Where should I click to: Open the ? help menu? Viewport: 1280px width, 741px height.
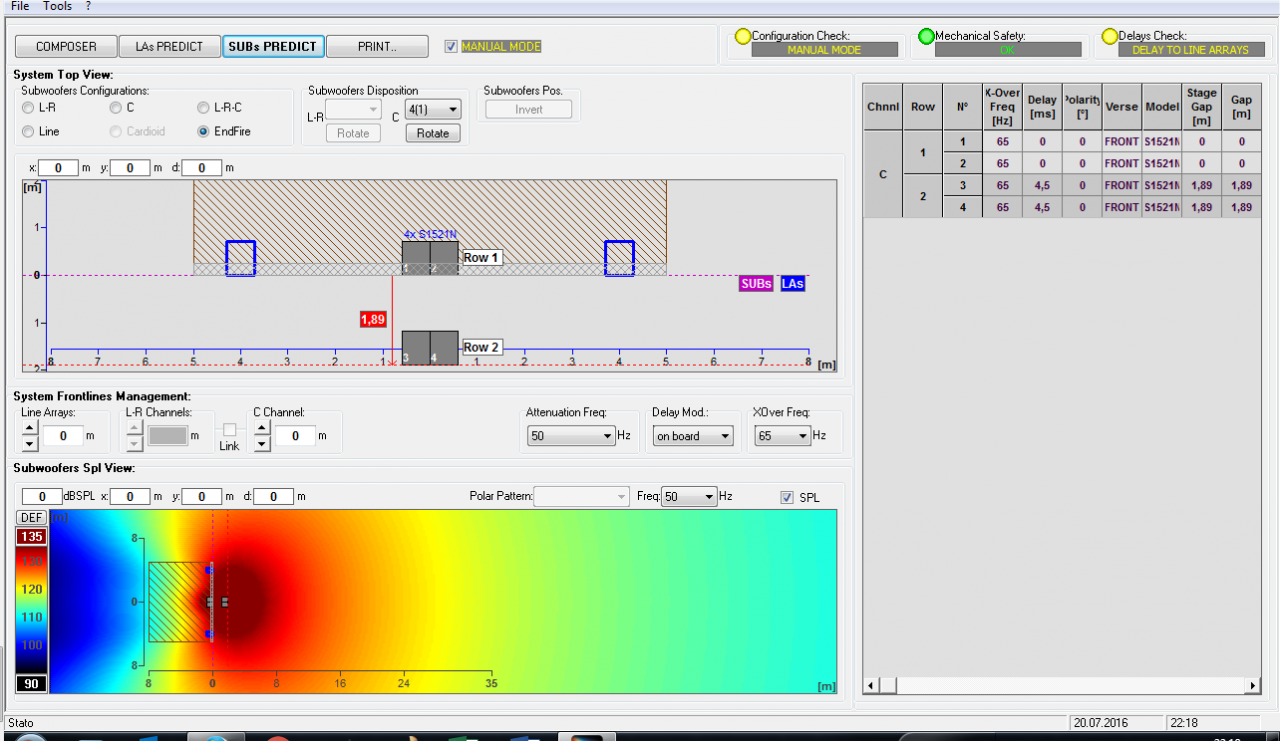tap(88, 6)
